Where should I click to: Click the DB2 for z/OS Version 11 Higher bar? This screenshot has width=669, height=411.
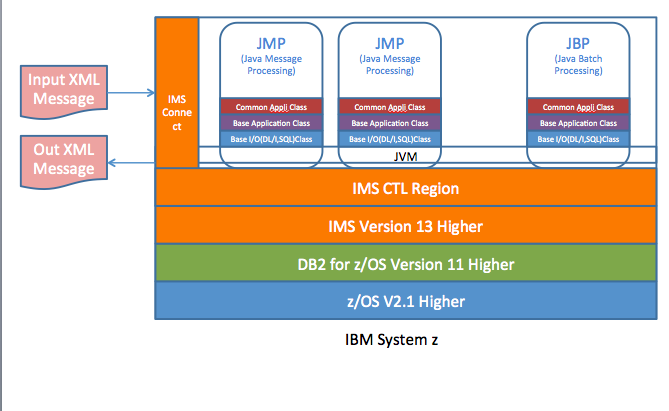coord(406,263)
